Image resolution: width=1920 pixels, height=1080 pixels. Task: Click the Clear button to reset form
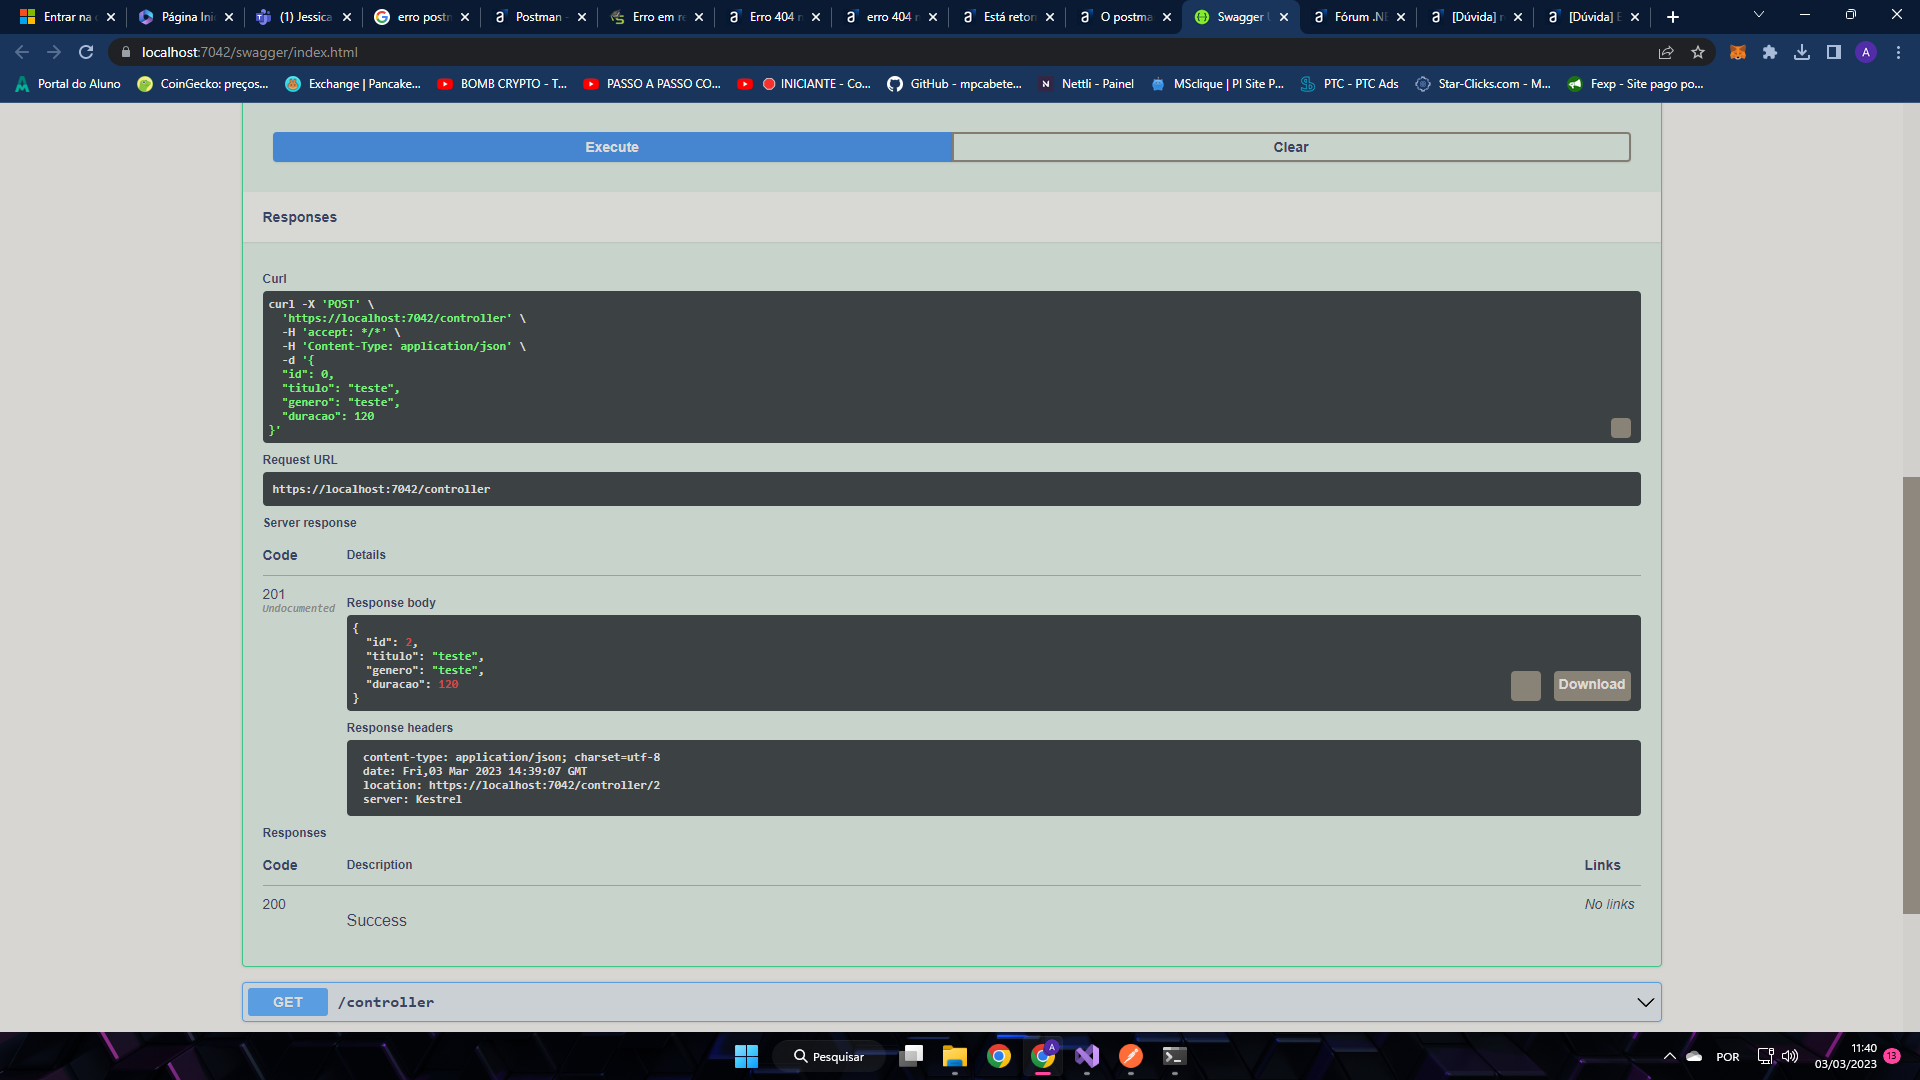[1291, 146]
